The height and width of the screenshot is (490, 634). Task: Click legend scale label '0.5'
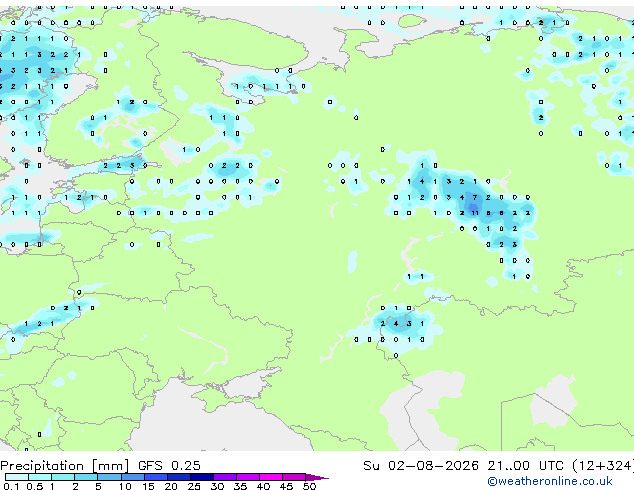(x=35, y=486)
